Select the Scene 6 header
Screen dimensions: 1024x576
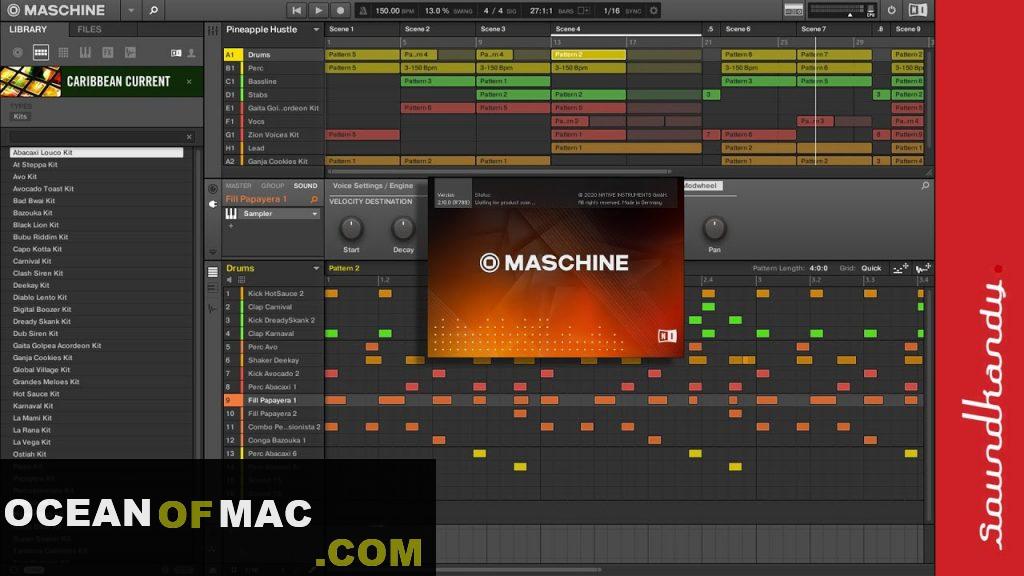(x=738, y=29)
